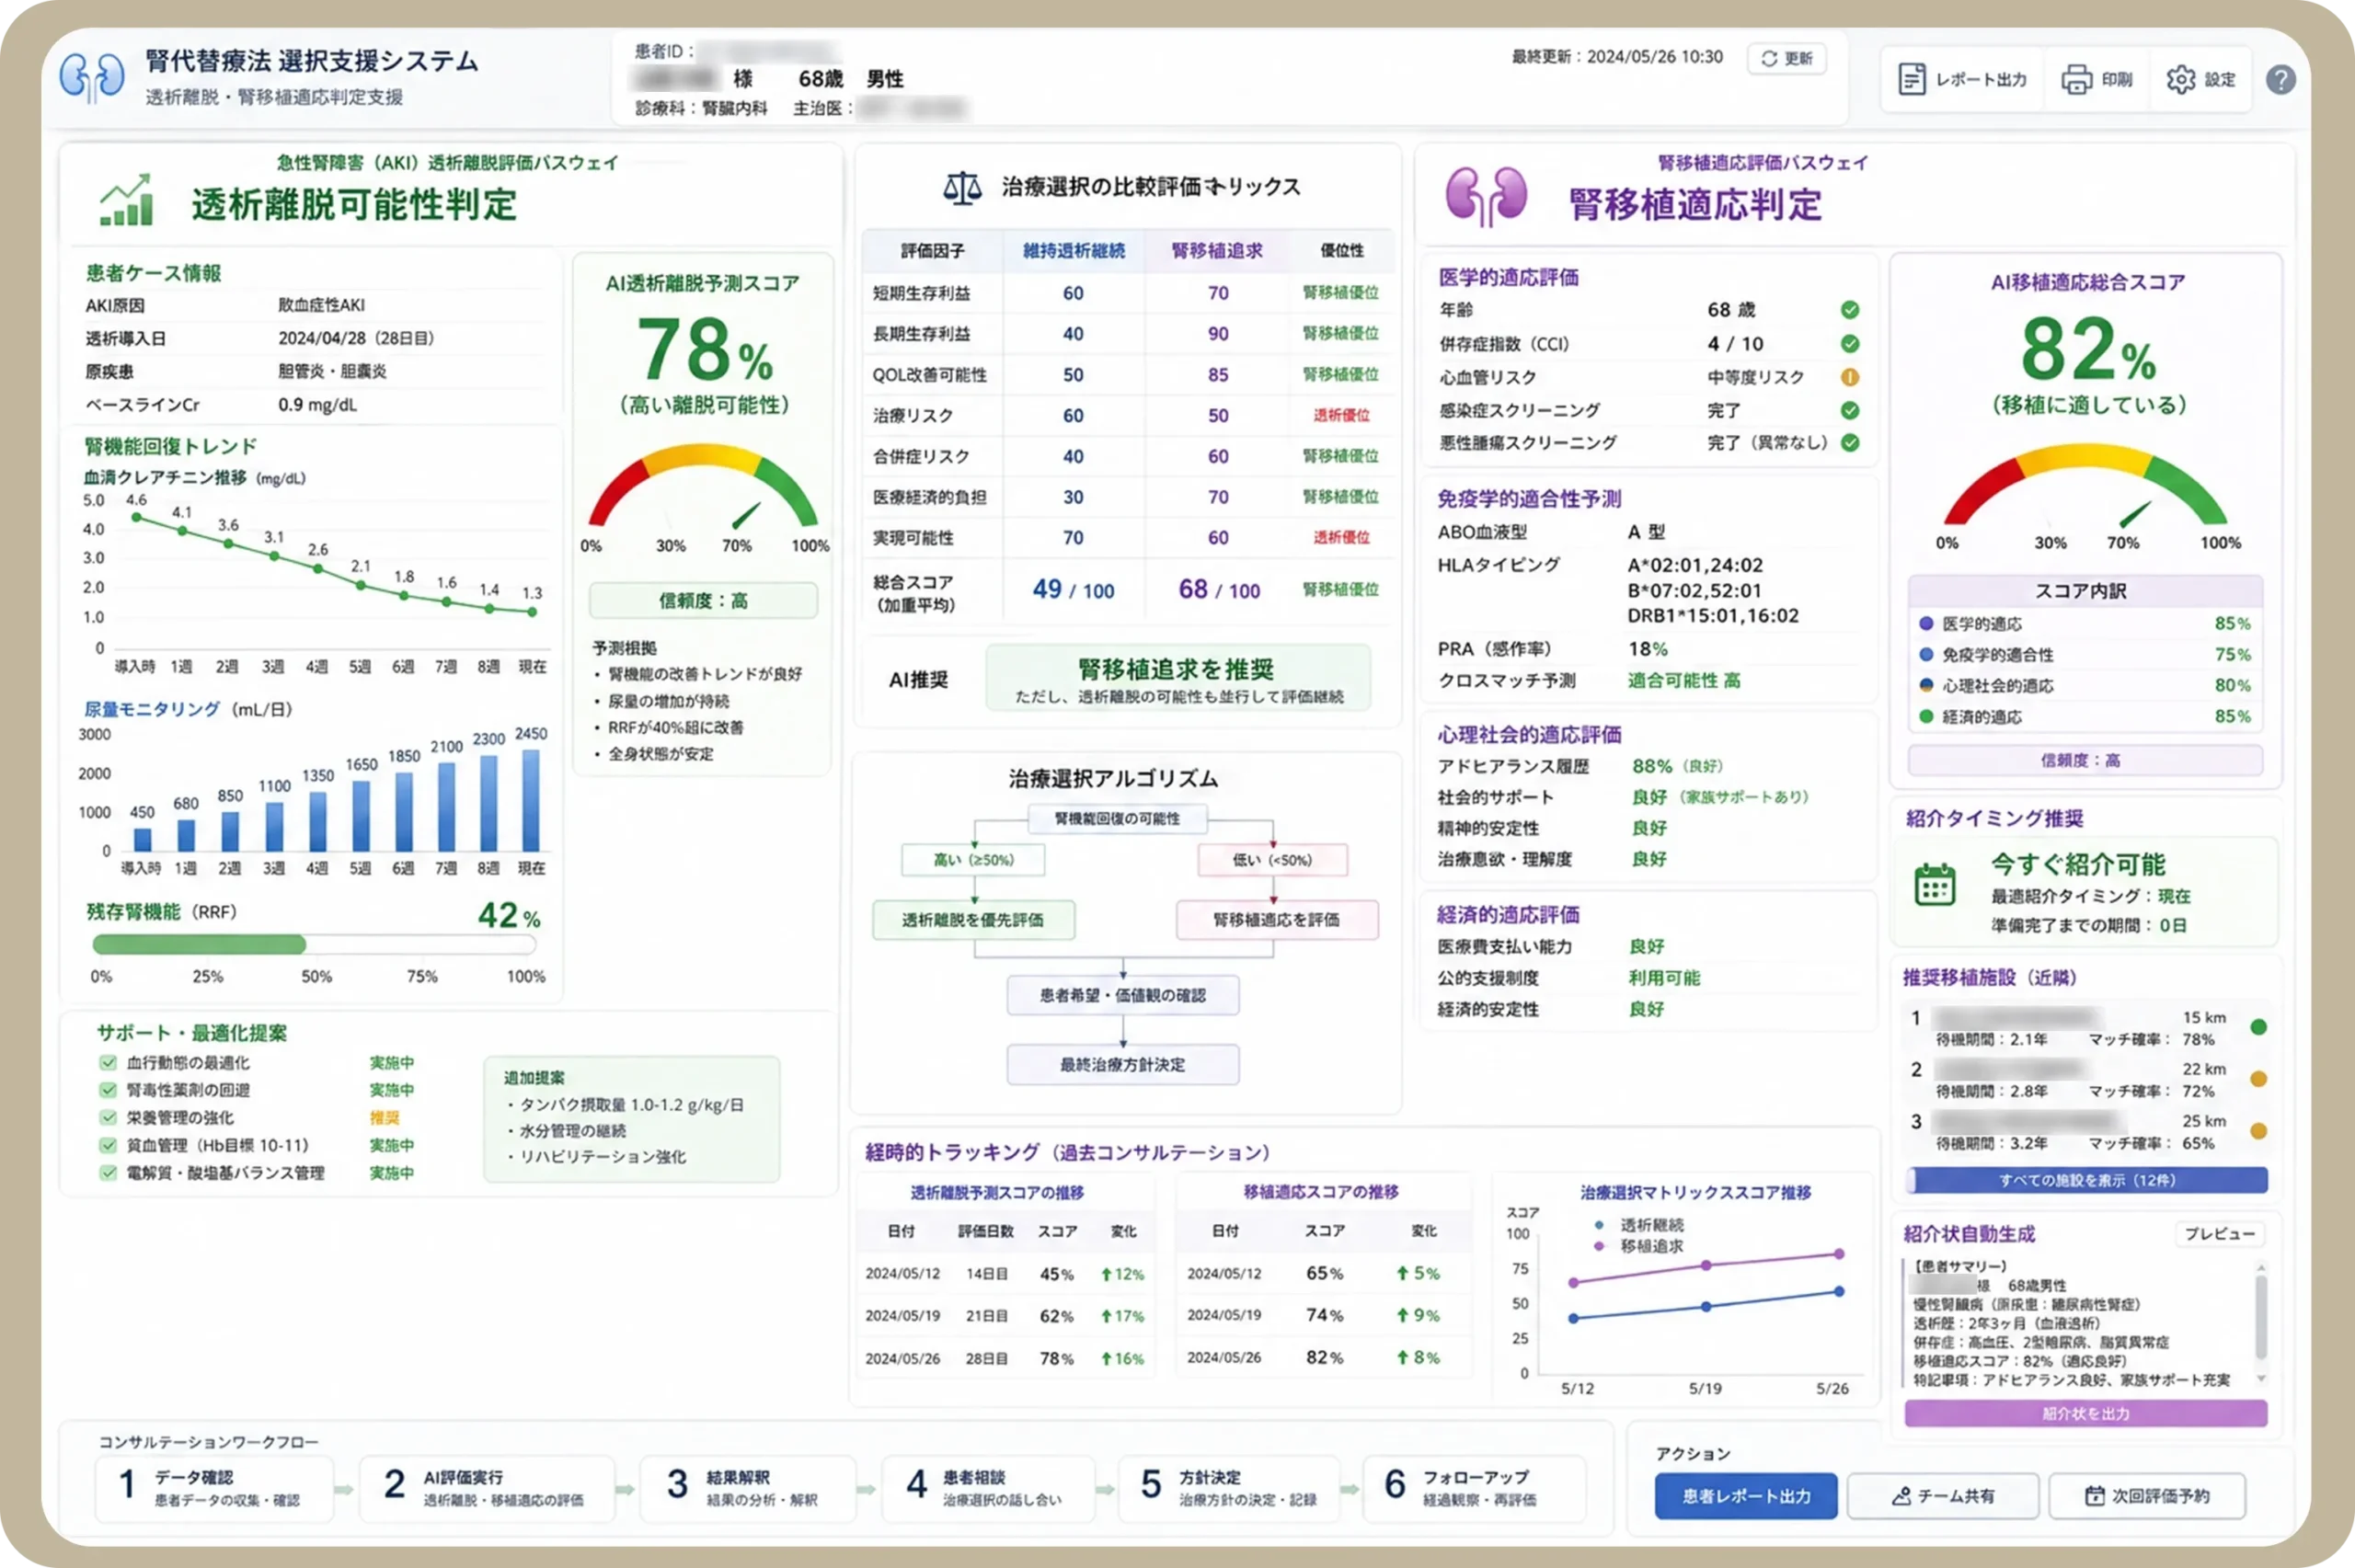
Task: Click 腎移植追求 column header
Action: coord(1217,251)
